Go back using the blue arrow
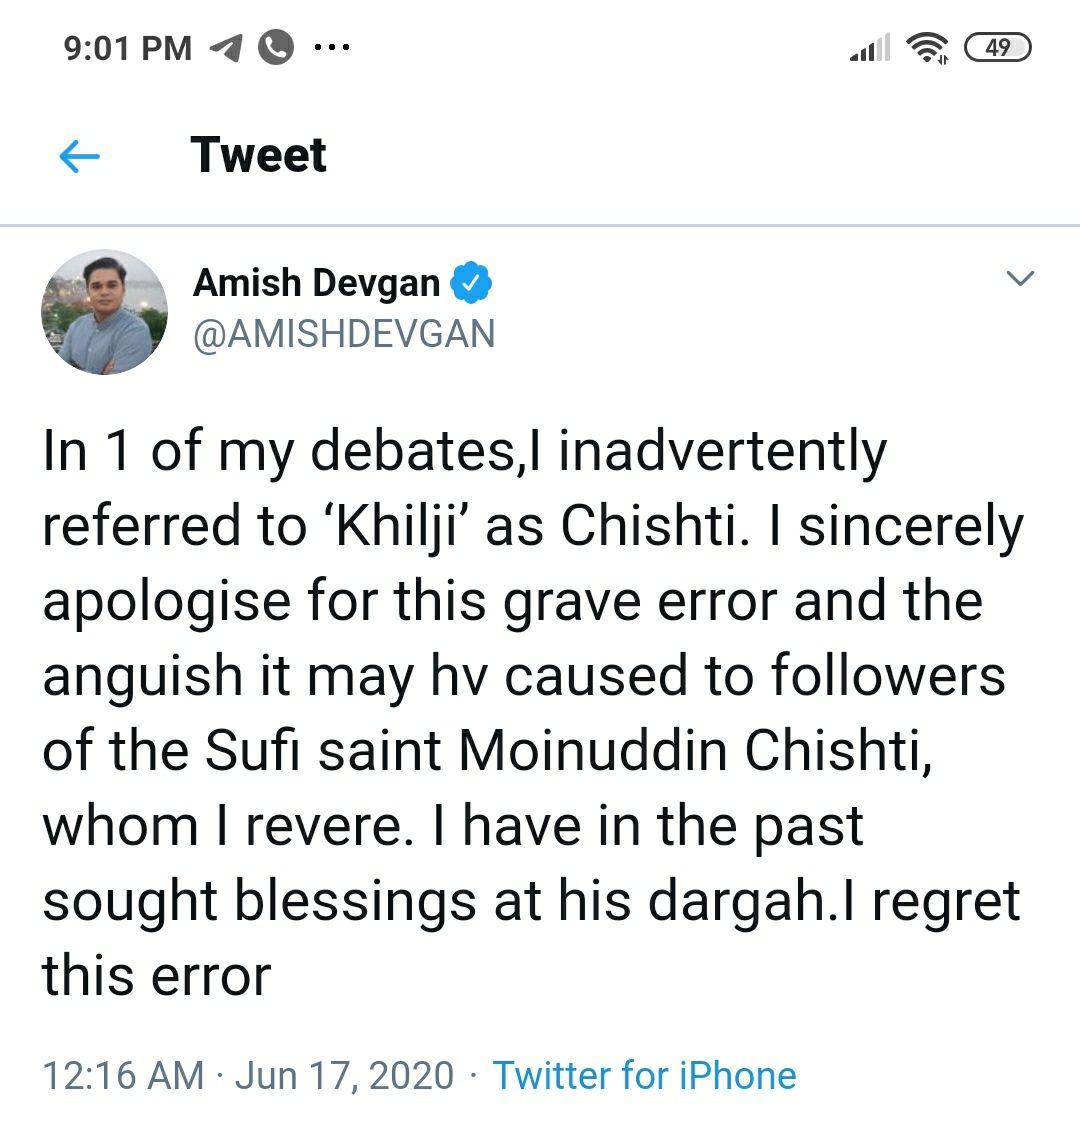 coord(80,156)
